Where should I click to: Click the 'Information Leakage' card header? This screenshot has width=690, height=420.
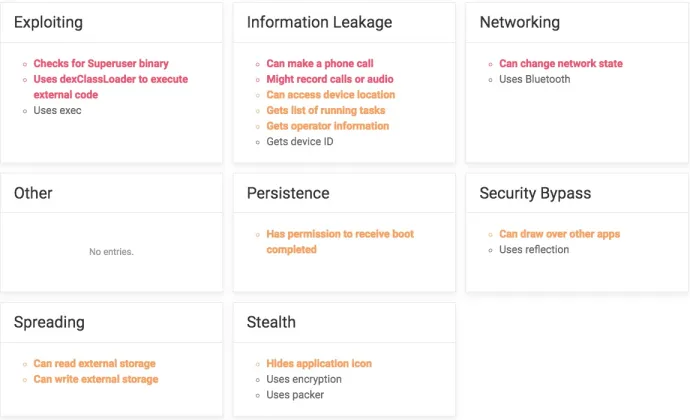coord(344,22)
